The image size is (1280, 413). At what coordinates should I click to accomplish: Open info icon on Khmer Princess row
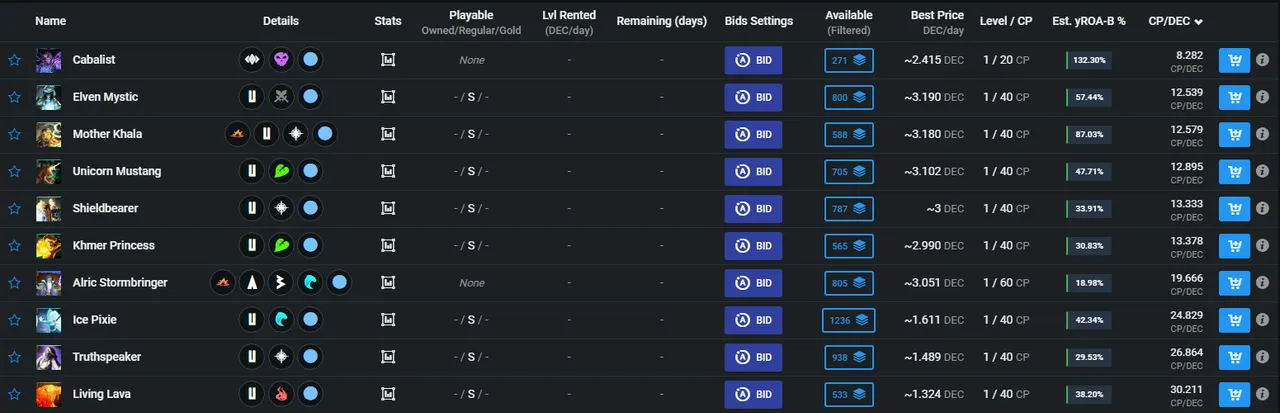point(1264,246)
